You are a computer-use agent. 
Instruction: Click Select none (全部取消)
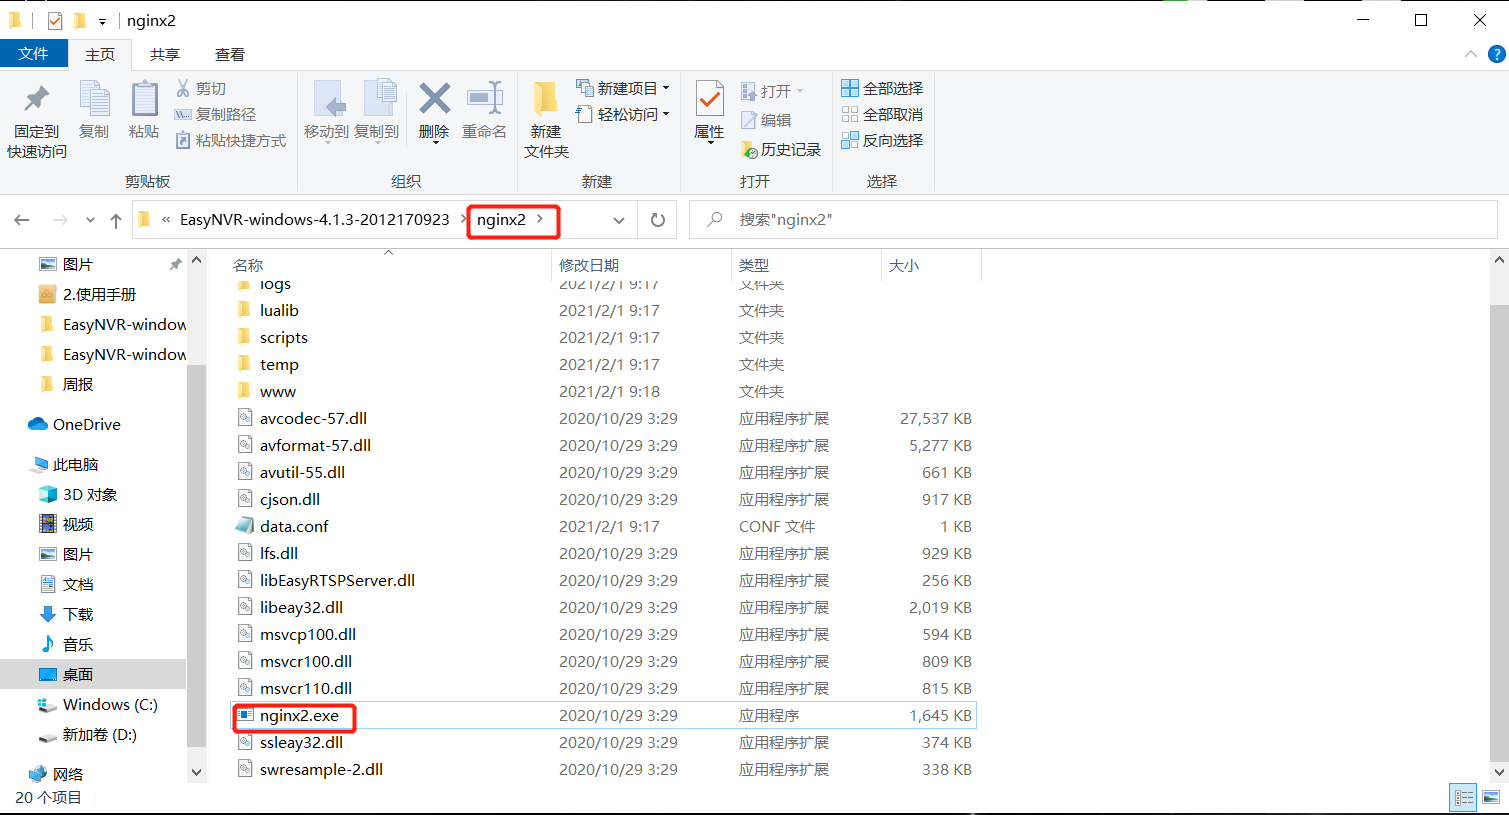[882, 114]
